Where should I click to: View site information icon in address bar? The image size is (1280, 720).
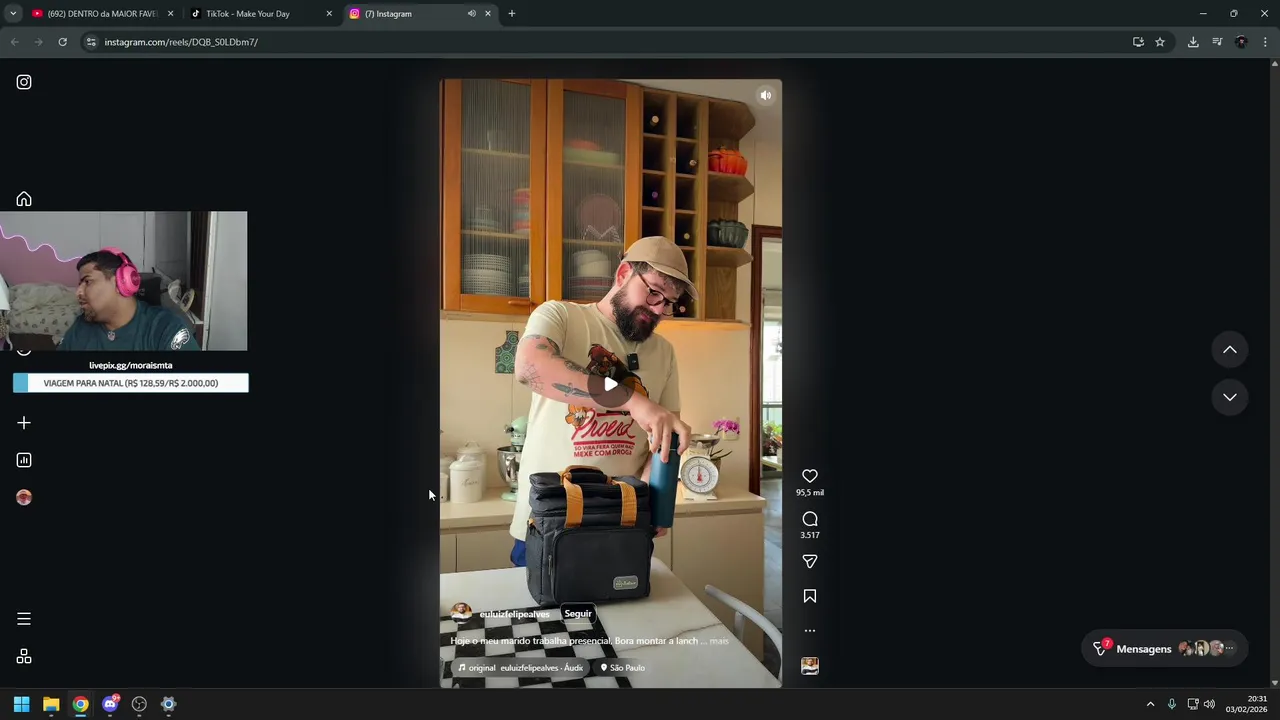[x=91, y=42]
